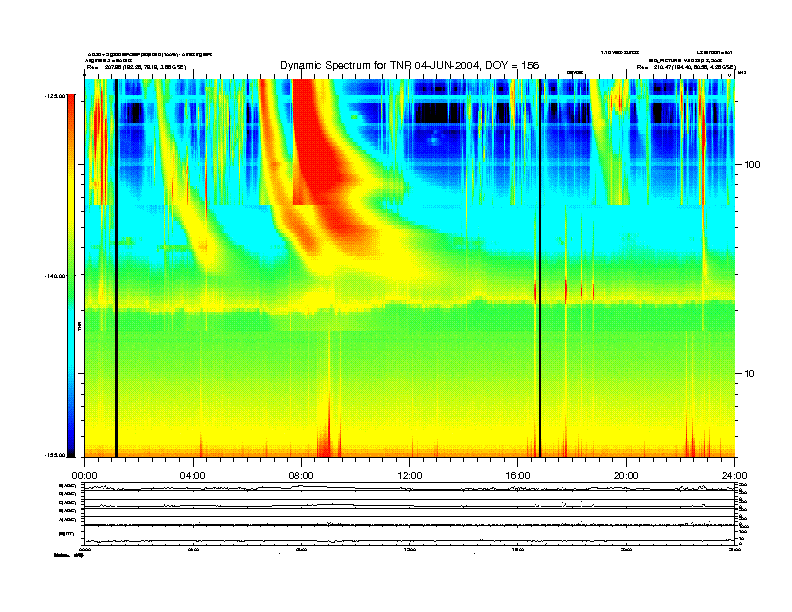Click the 04:00 time axis label
This screenshot has width=792, height=612.
coord(193,476)
